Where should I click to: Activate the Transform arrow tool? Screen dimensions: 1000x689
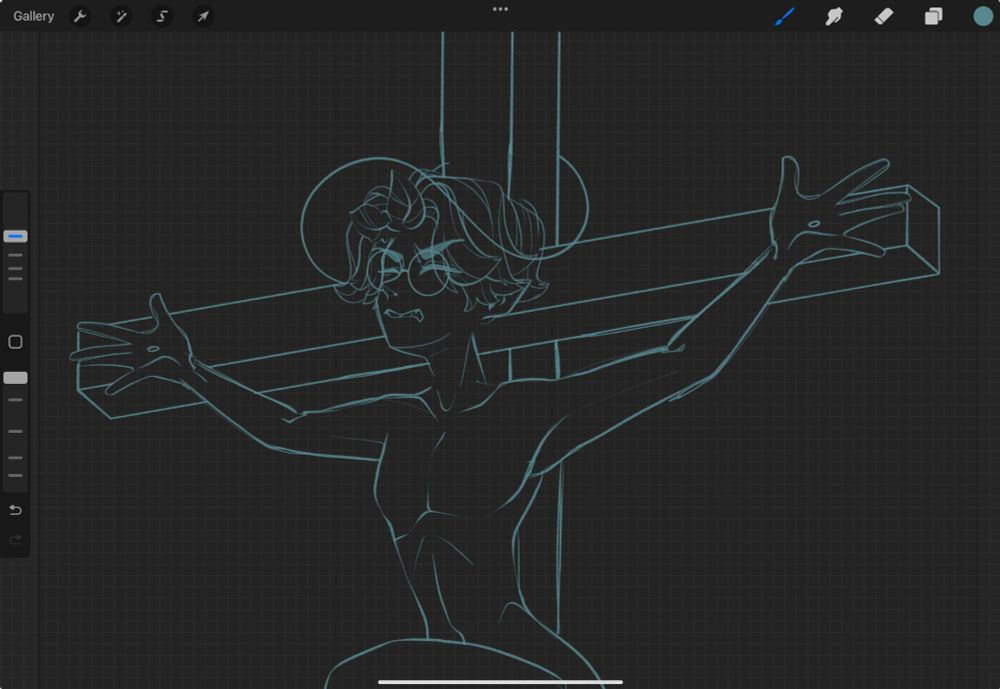203,16
